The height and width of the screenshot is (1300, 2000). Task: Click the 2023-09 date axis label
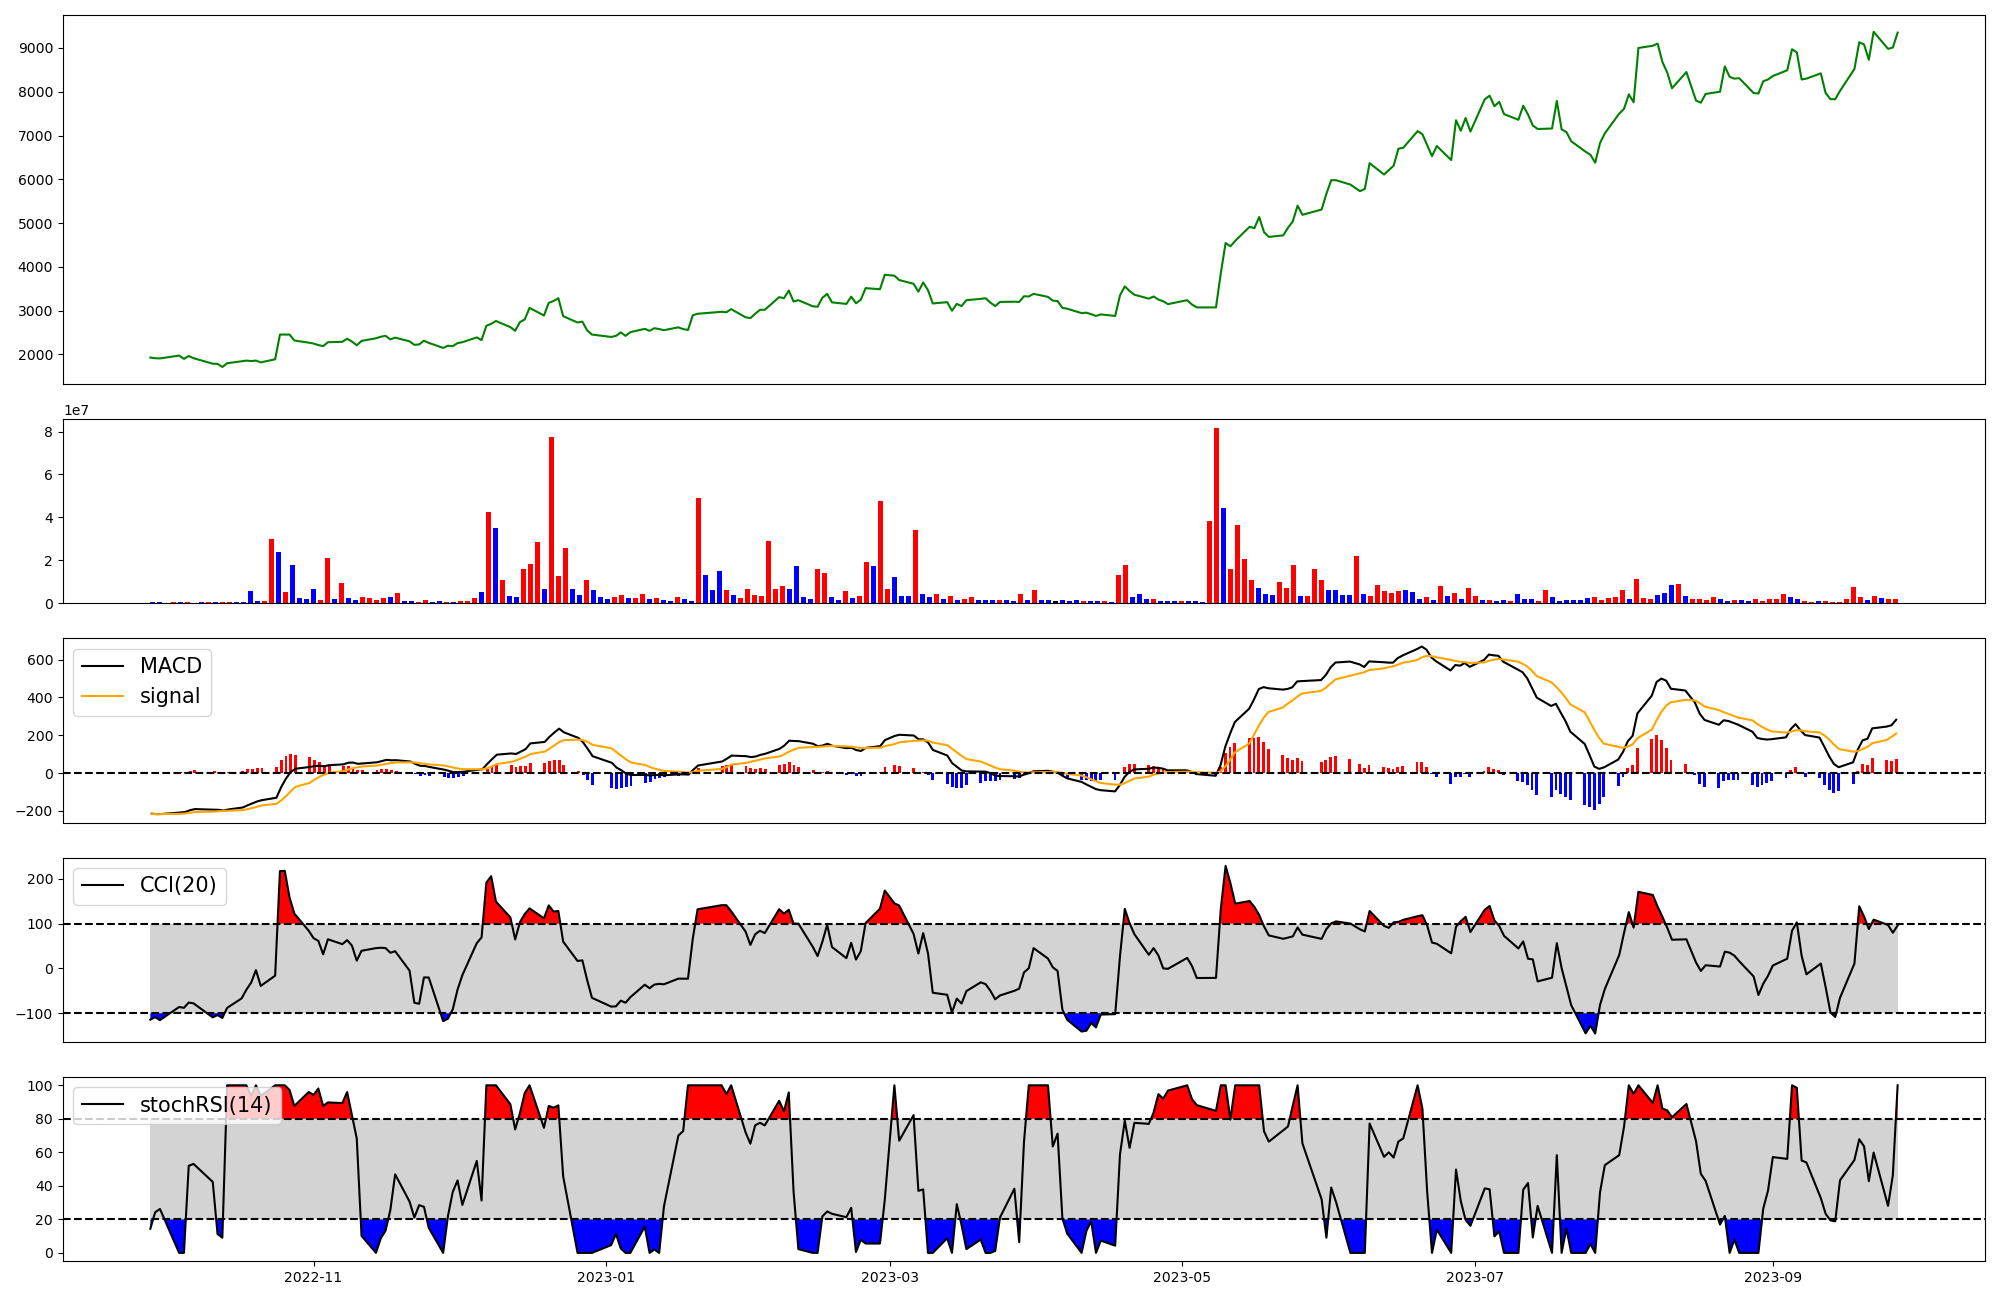(x=1773, y=1277)
